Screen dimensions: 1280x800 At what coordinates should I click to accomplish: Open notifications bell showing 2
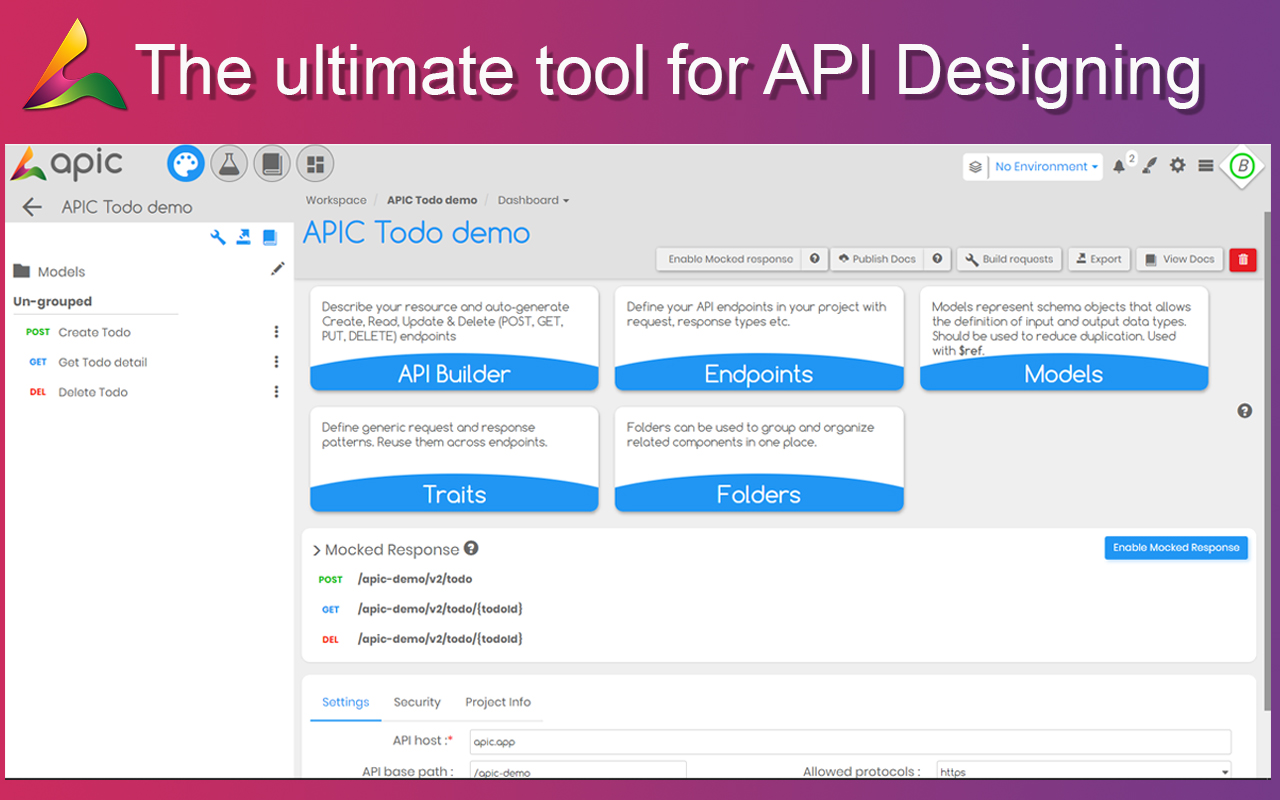click(1120, 166)
